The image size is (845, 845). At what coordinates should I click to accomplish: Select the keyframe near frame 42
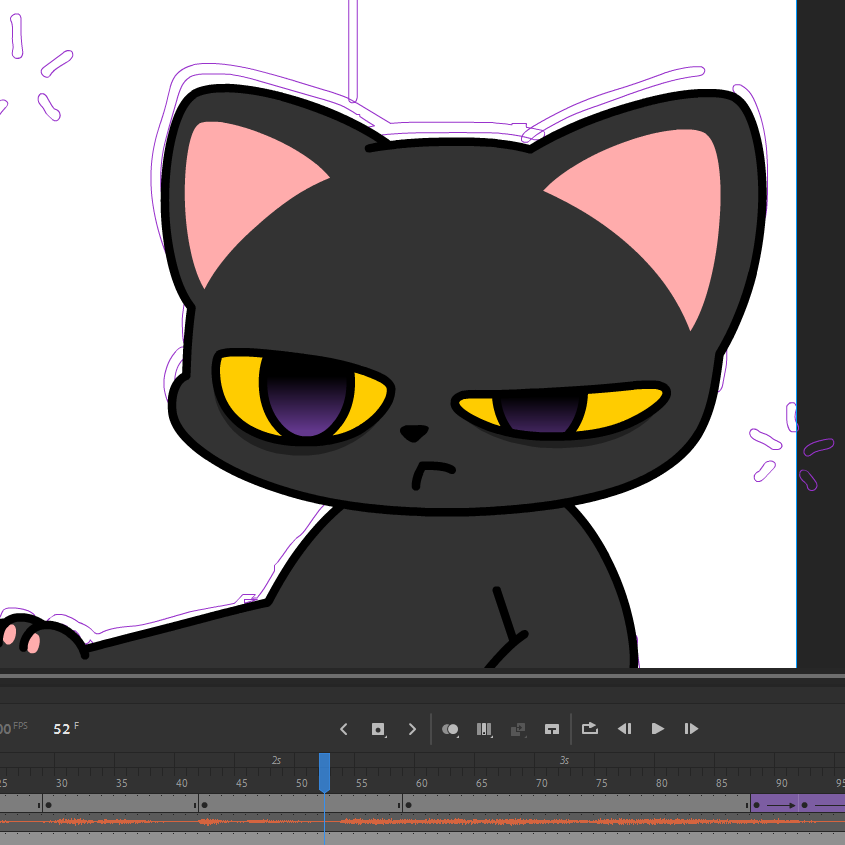[204, 804]
